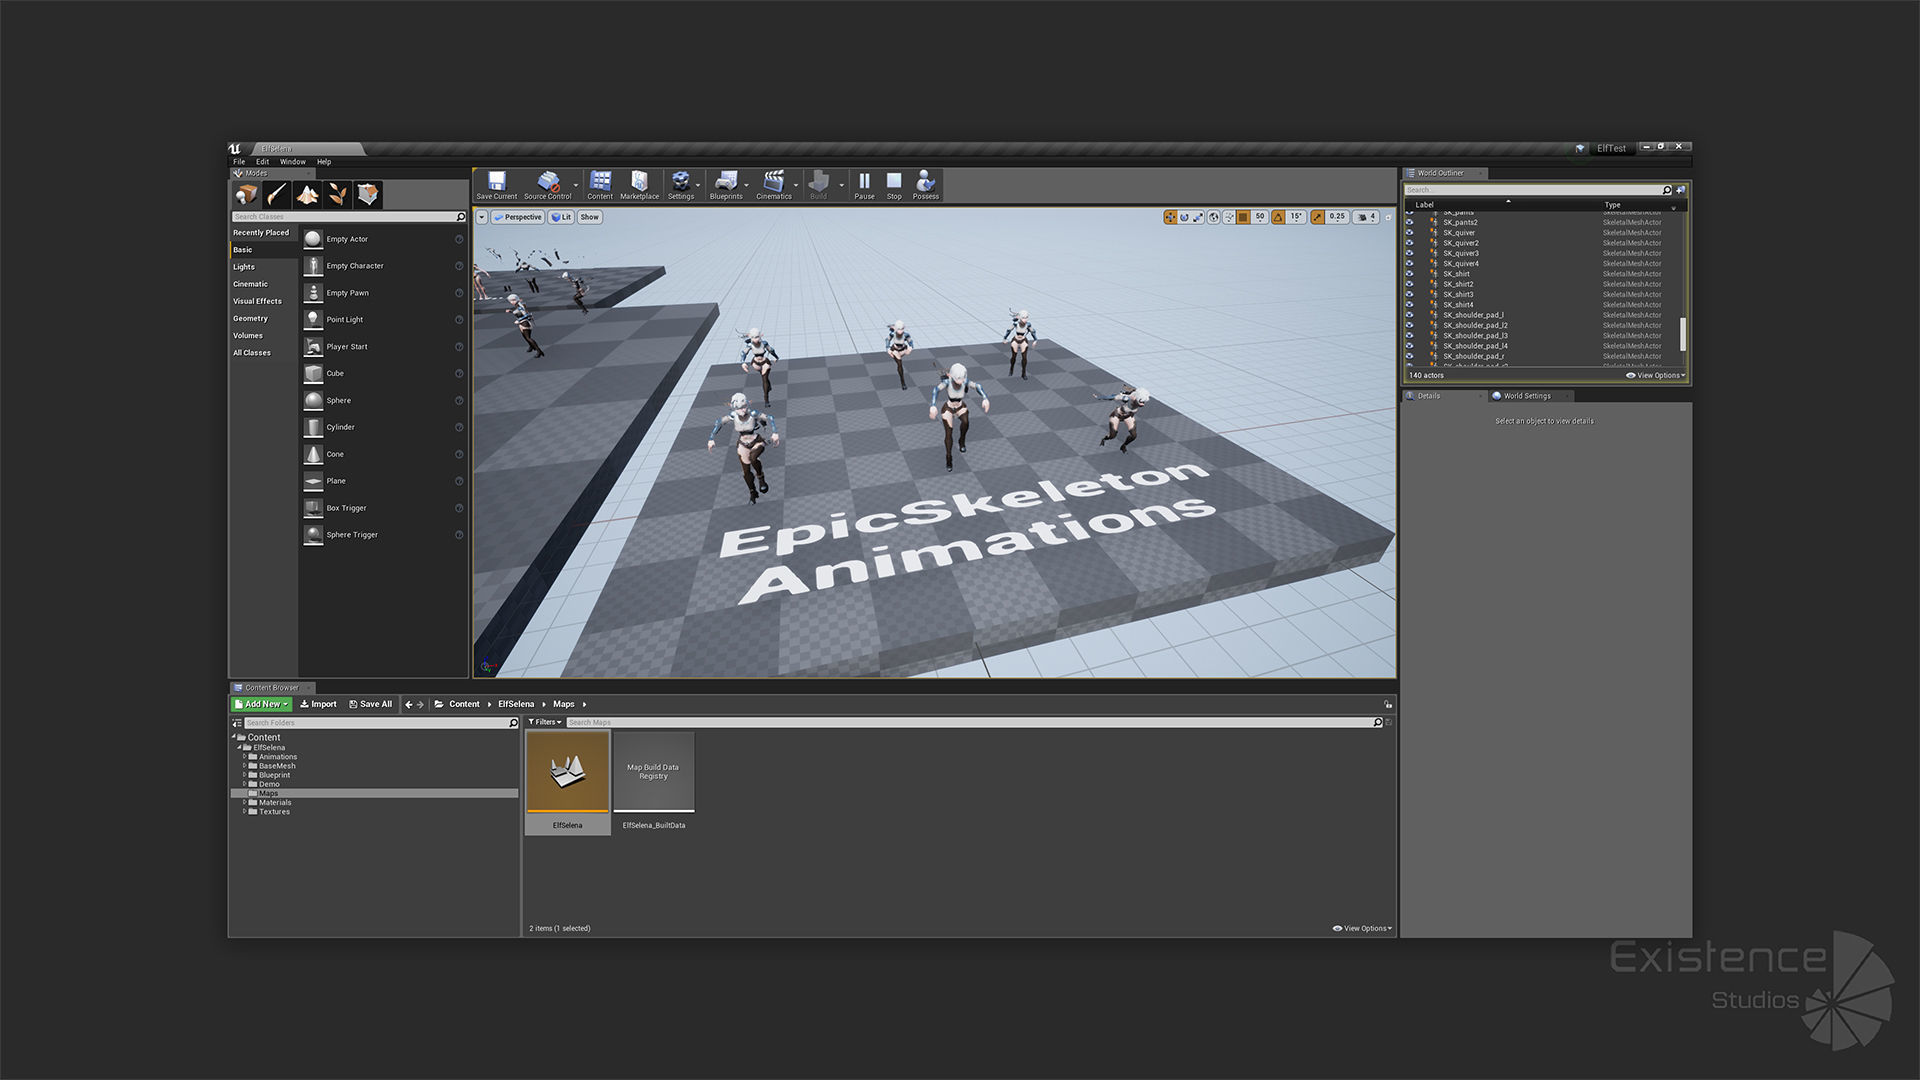The width and height of the screenshot is (1920, 1080).
Task: Open the Filters dropdown in the Content Browser
Action: pos(544,722)
